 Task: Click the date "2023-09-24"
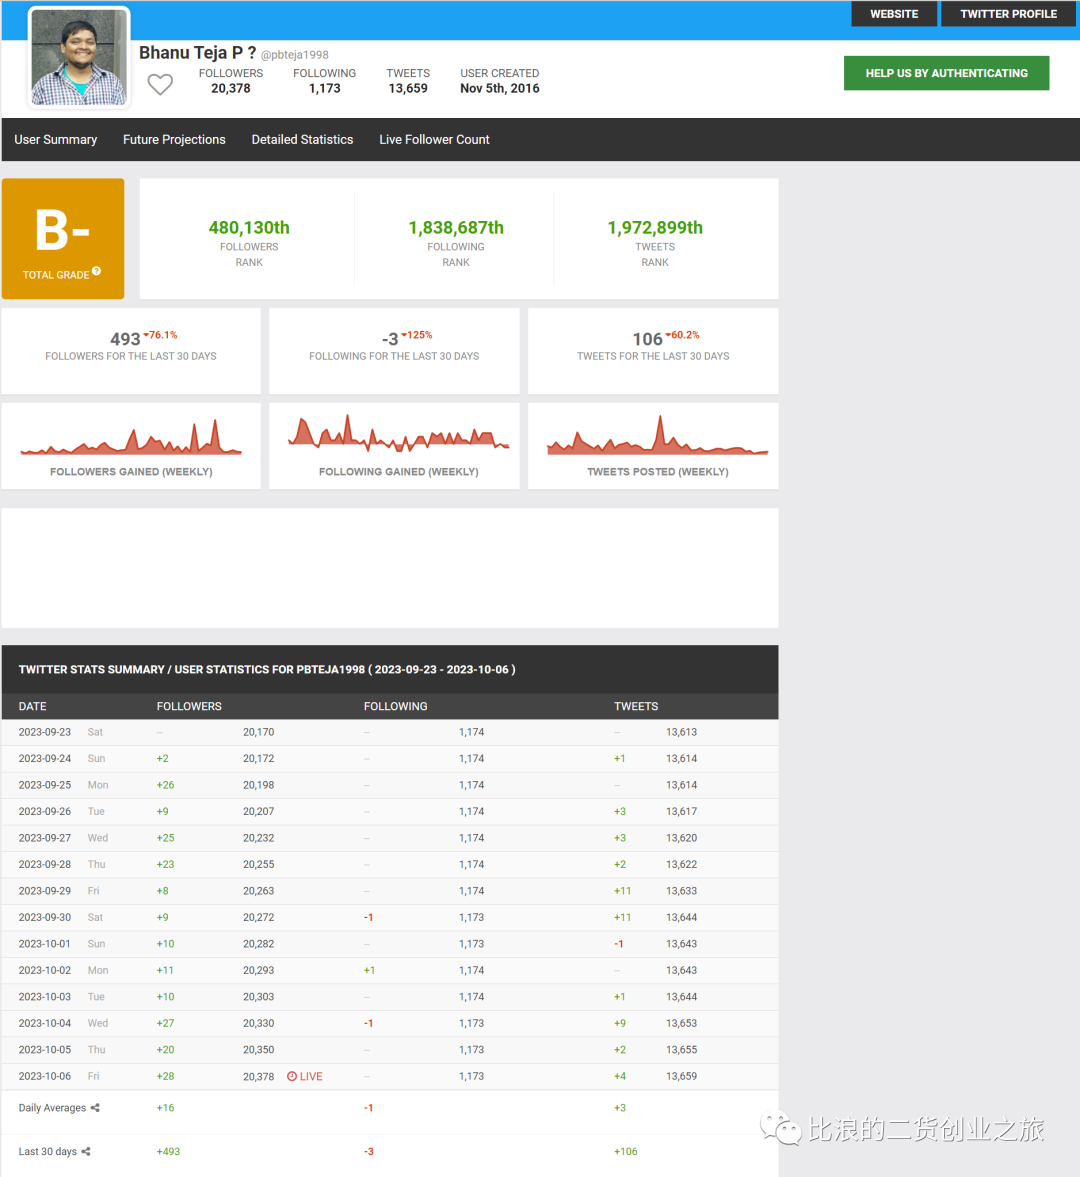coord(45,758)
